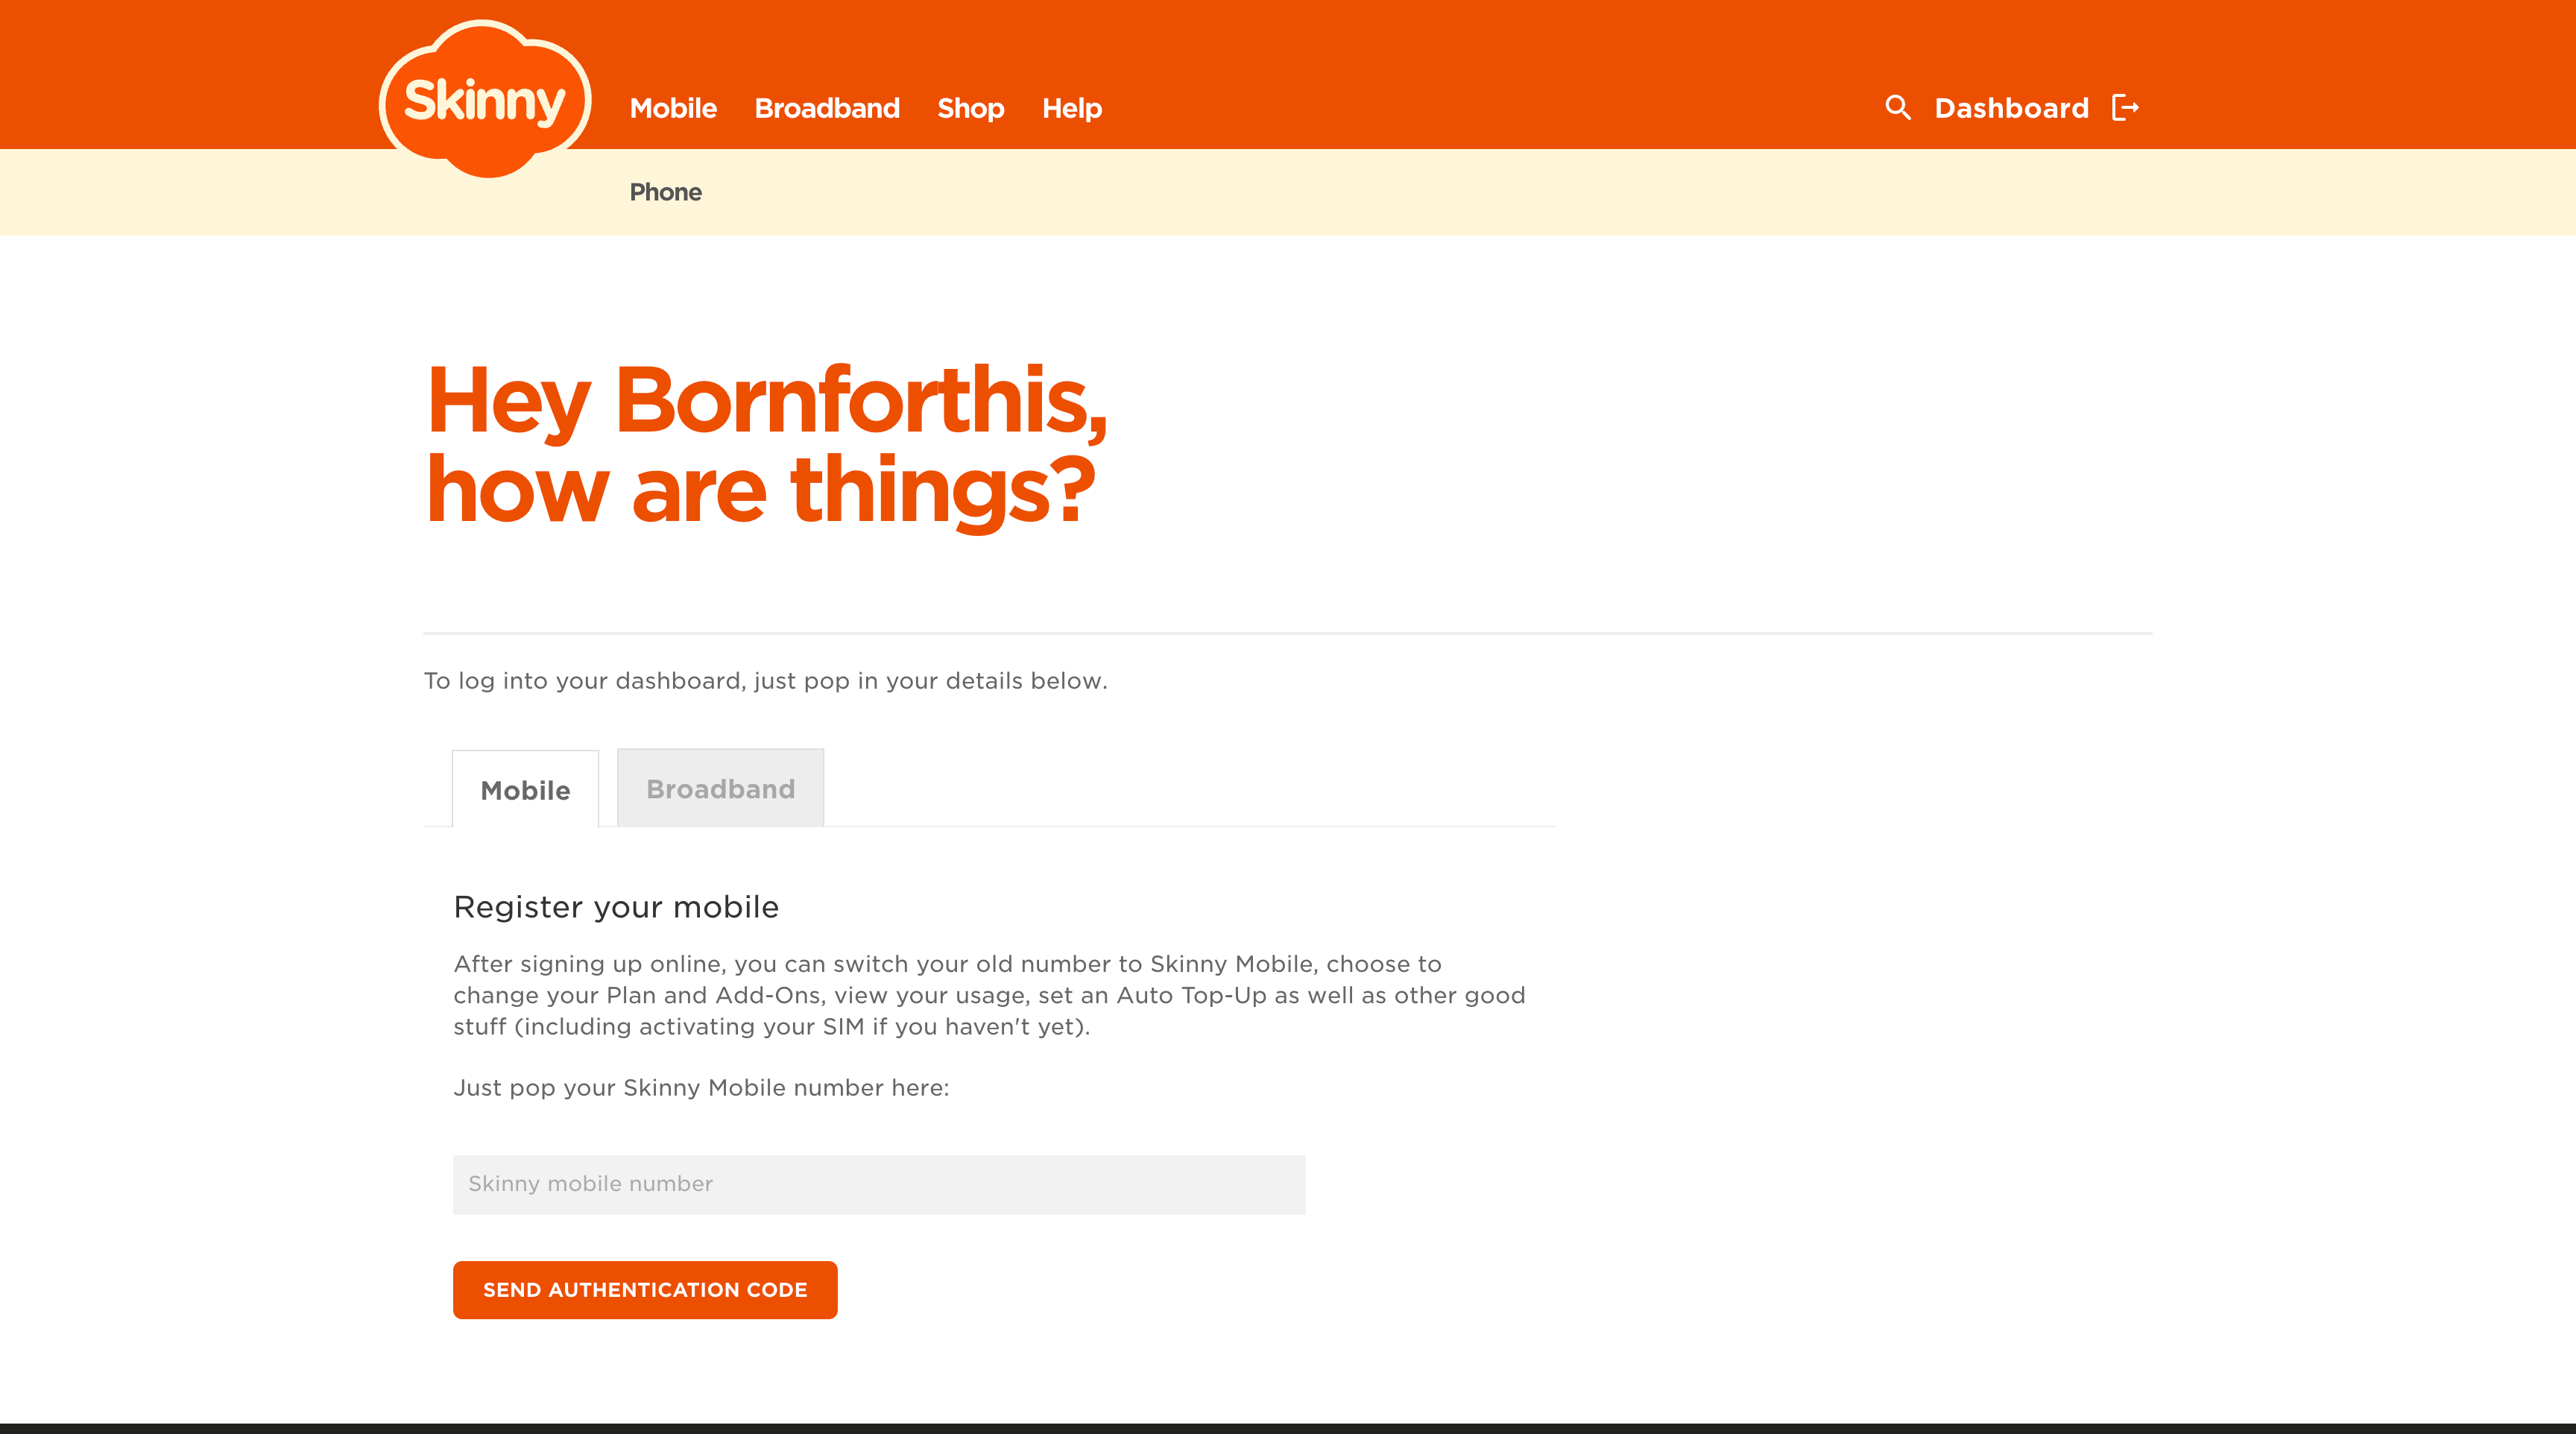2576x1434 pixels.
Task: Open the Mobile menu in the header
Action: point(673,108)
